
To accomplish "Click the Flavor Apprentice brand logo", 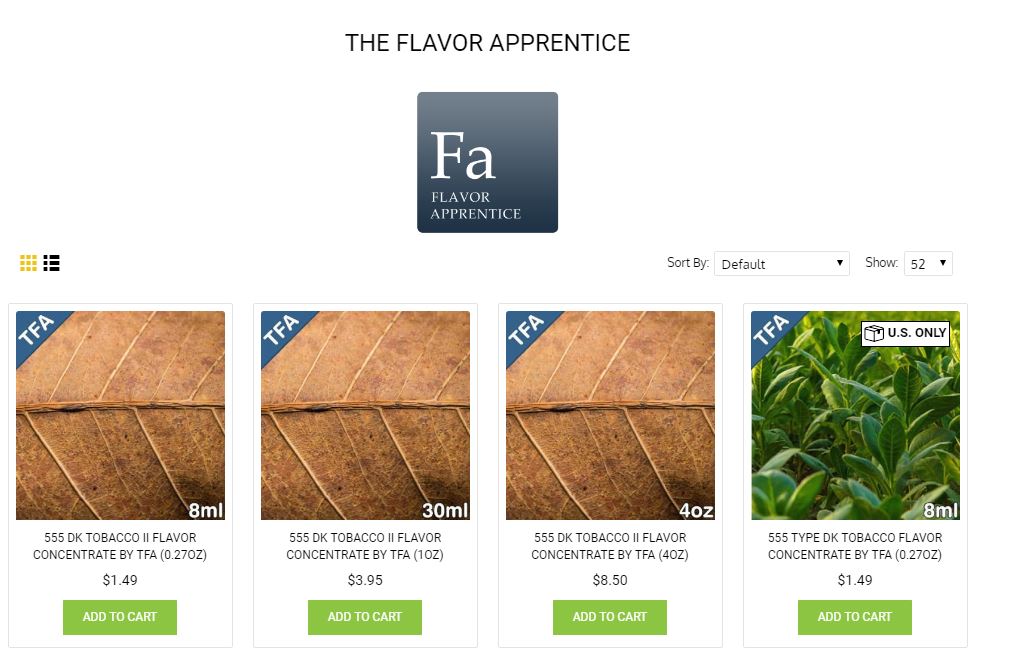I will tap(488, 162).
